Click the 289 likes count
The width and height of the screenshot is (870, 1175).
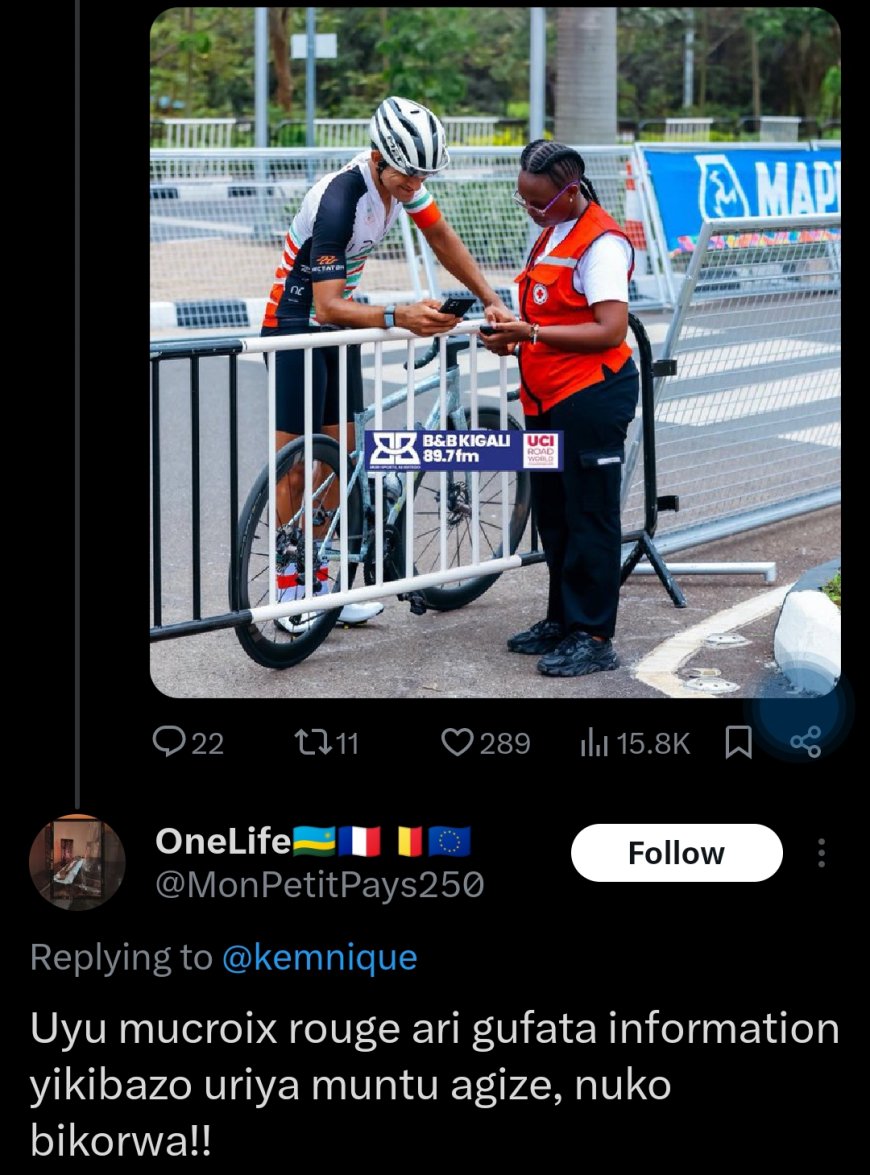504,743
